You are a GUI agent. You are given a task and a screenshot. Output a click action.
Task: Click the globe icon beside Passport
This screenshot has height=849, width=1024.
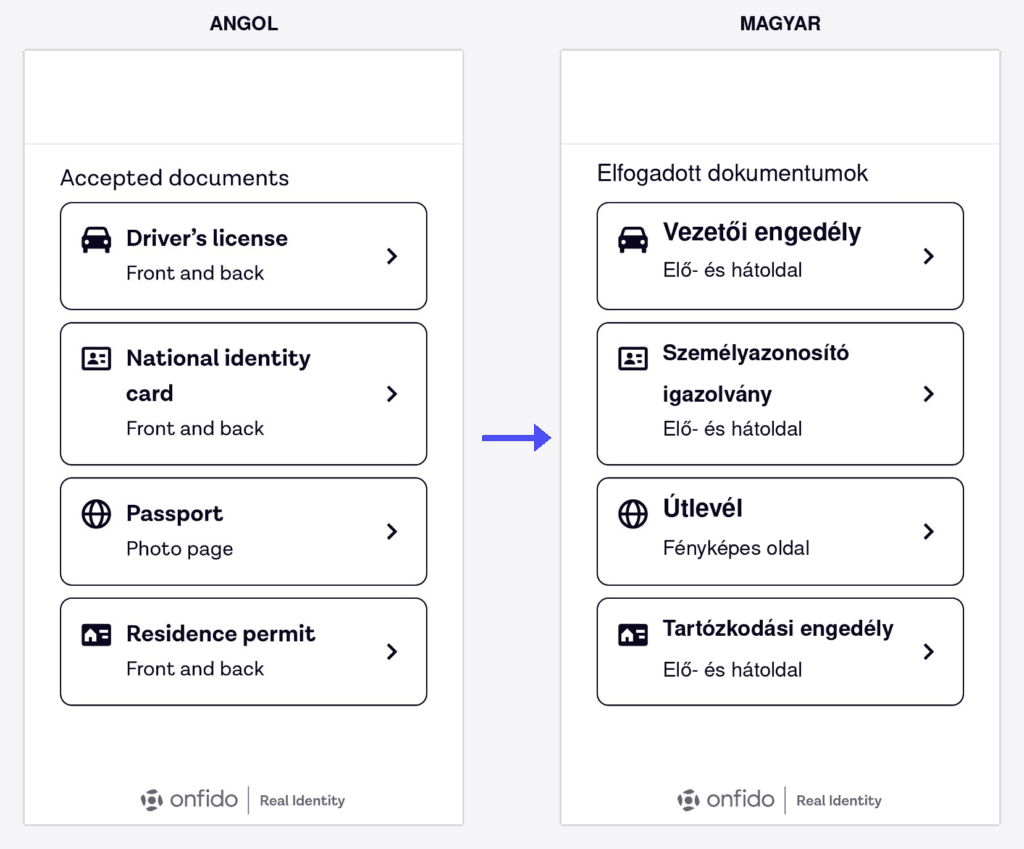(96, 514)
